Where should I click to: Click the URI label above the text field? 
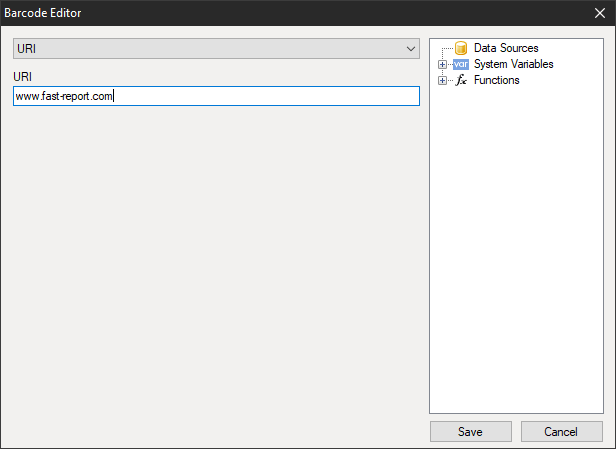[22, 76]
